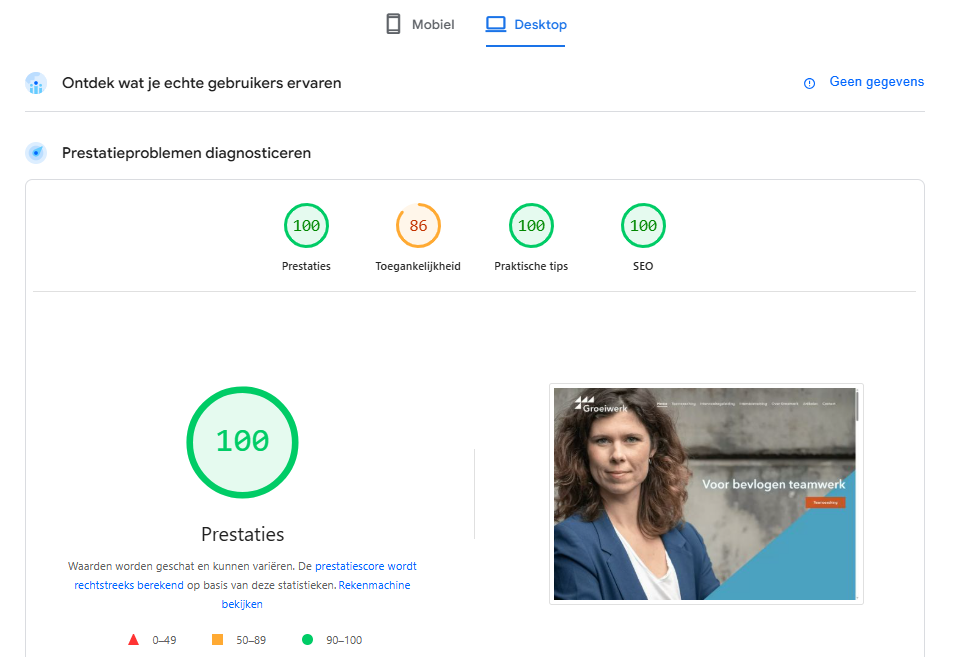Click the orange square 50–89 legend icon
The image size is (962, 657).
coord(217,640)
